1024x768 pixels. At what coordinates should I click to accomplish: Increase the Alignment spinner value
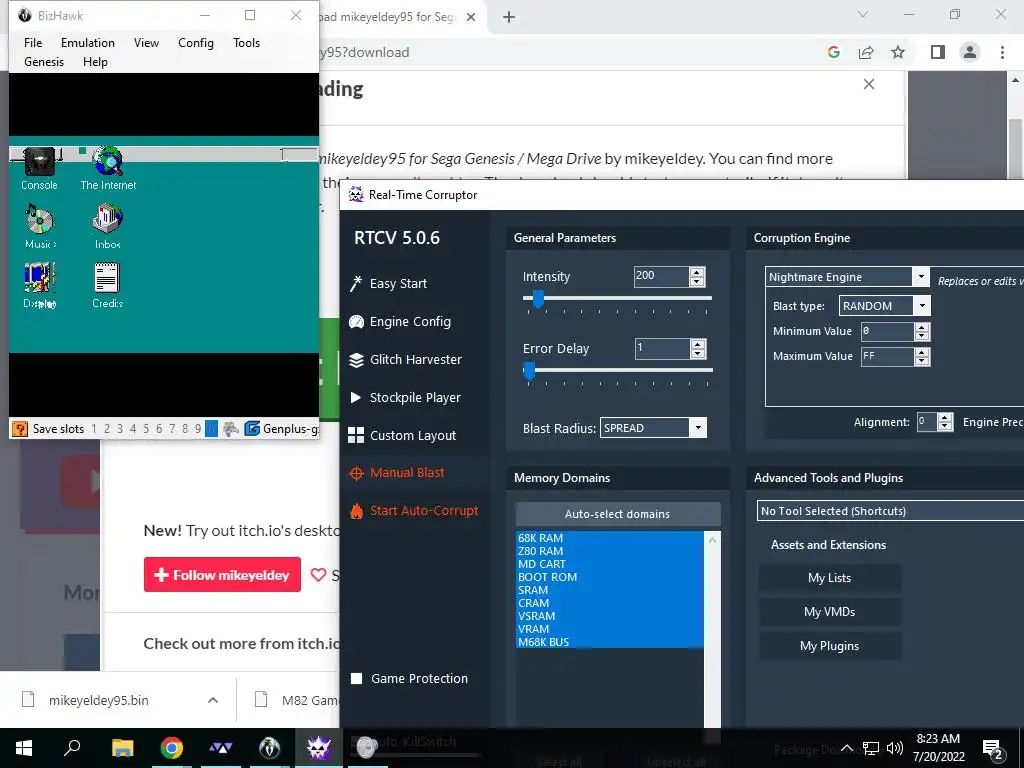coord(945,418)
